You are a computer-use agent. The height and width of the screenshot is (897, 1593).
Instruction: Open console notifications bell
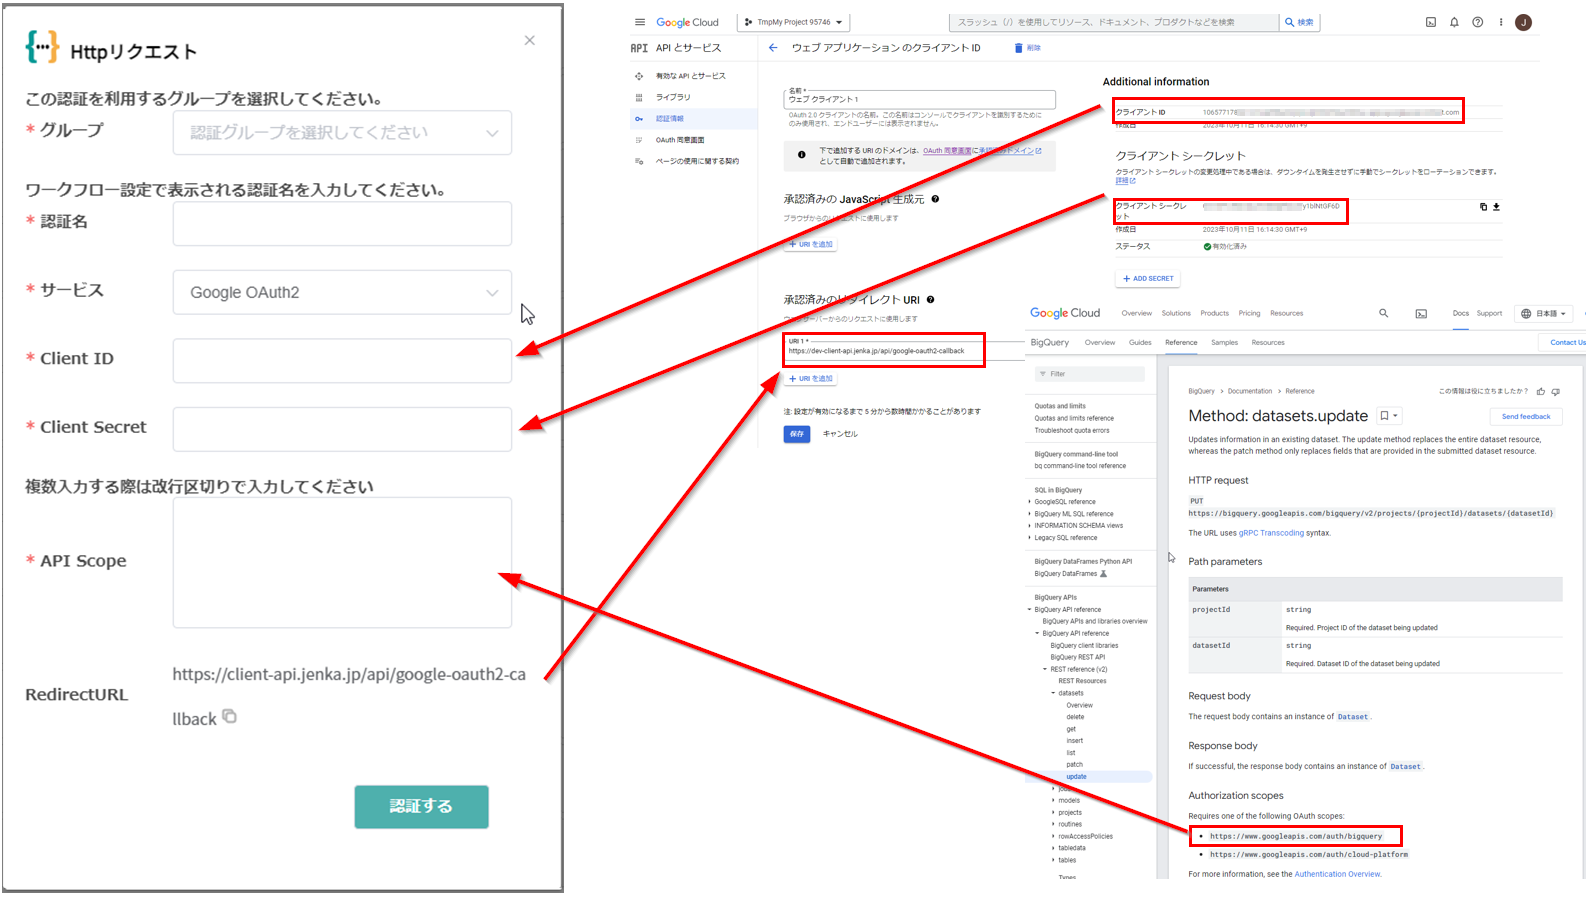[x=1454, y=22]
